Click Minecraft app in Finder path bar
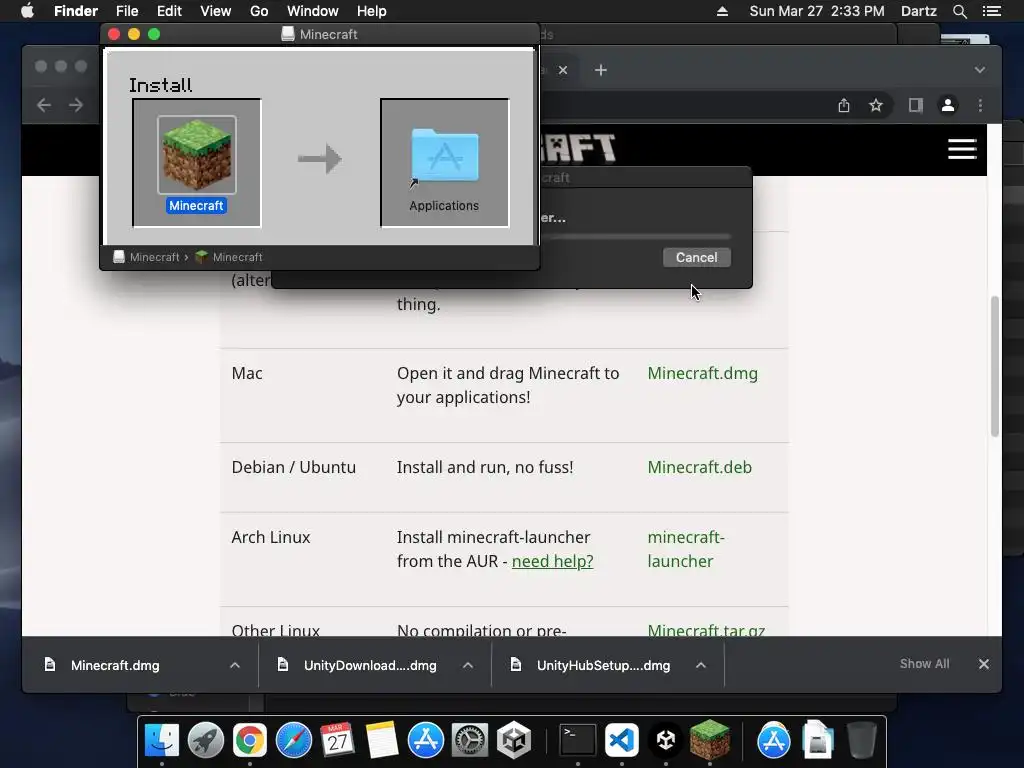The height and width of the screenshot is (768, 1024). [229, 257]
